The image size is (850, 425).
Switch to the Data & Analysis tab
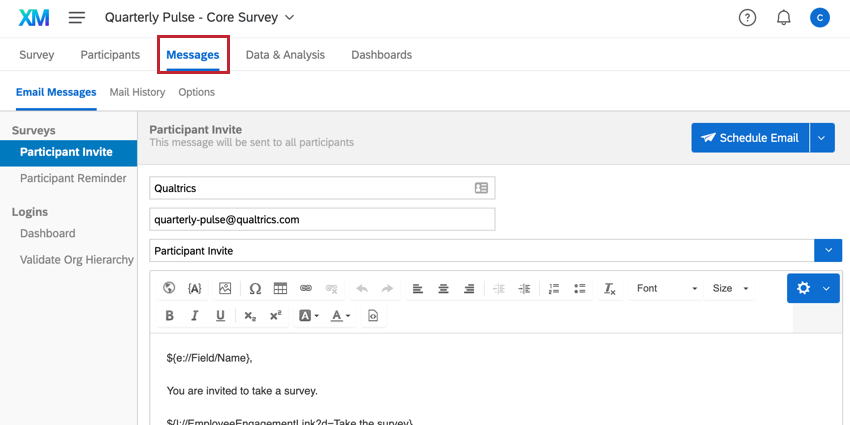pos(285,55)
